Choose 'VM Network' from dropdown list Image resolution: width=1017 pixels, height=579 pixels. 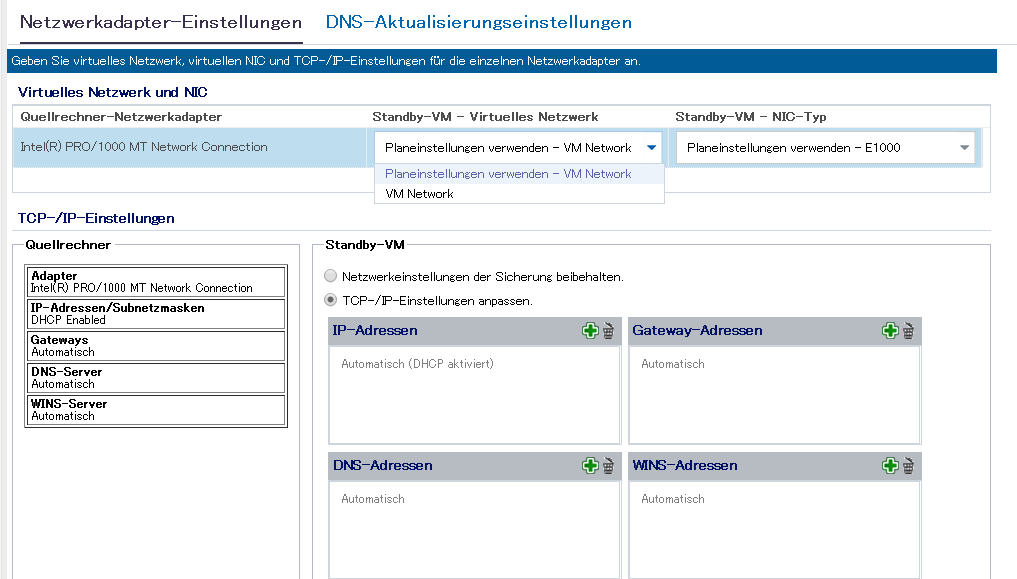tap(419, 194)
